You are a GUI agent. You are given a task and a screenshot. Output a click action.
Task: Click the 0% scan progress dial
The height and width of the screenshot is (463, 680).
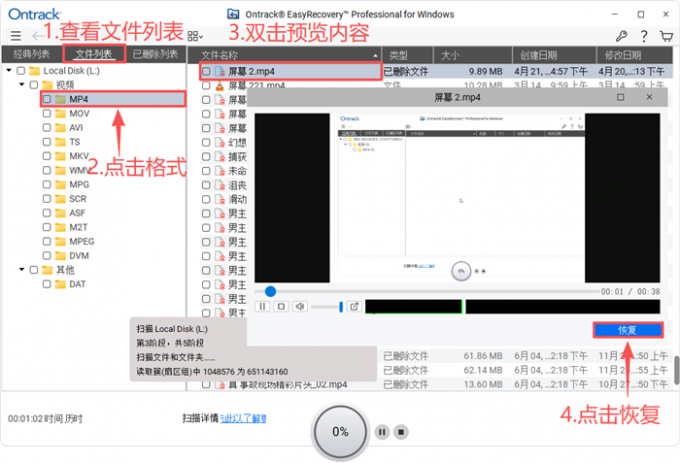[x=340, y=432]
